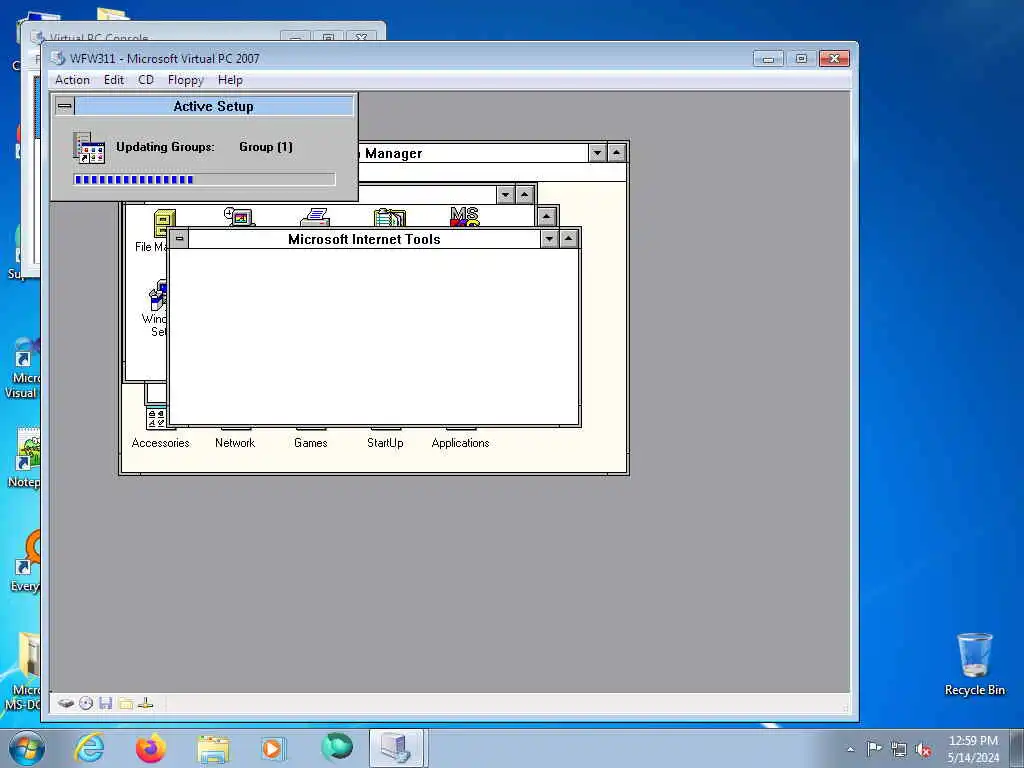
Task: Minimize Program Manager with its down arrow
Action: 597,153
